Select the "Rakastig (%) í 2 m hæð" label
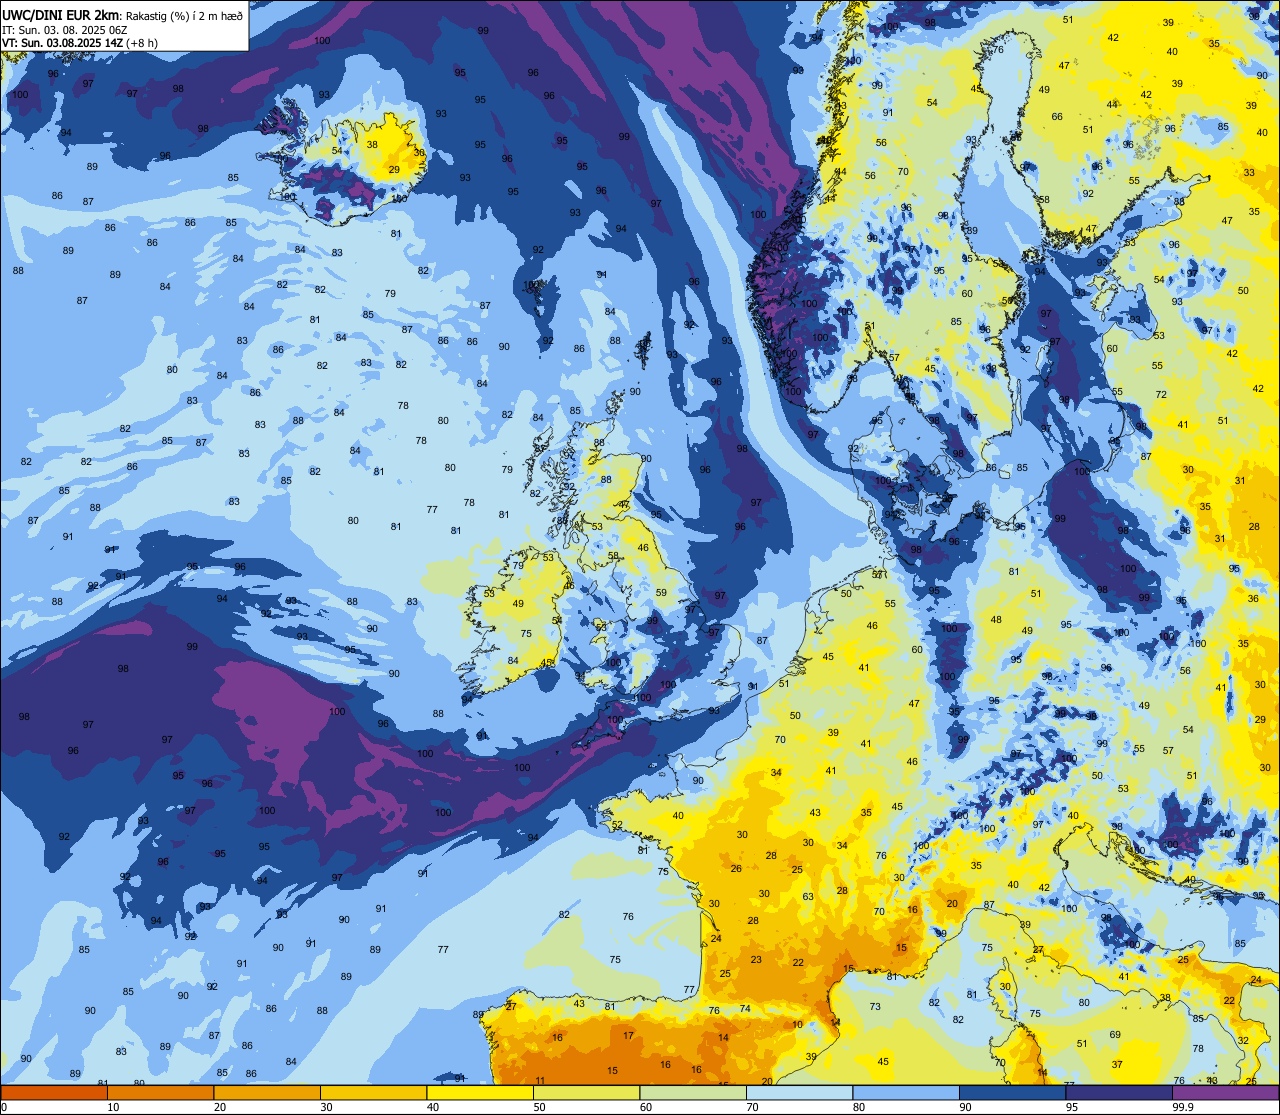The image size is (1280, 1115). [184, 16]
